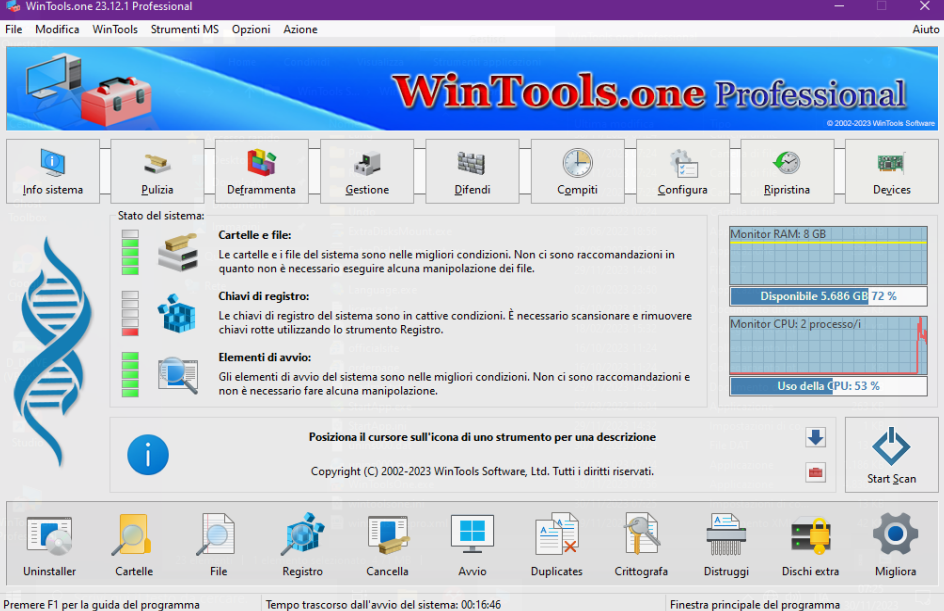Click the Disponibile RAM progress bar
This screenshot has height=611, width=944.
click(828, 296)
